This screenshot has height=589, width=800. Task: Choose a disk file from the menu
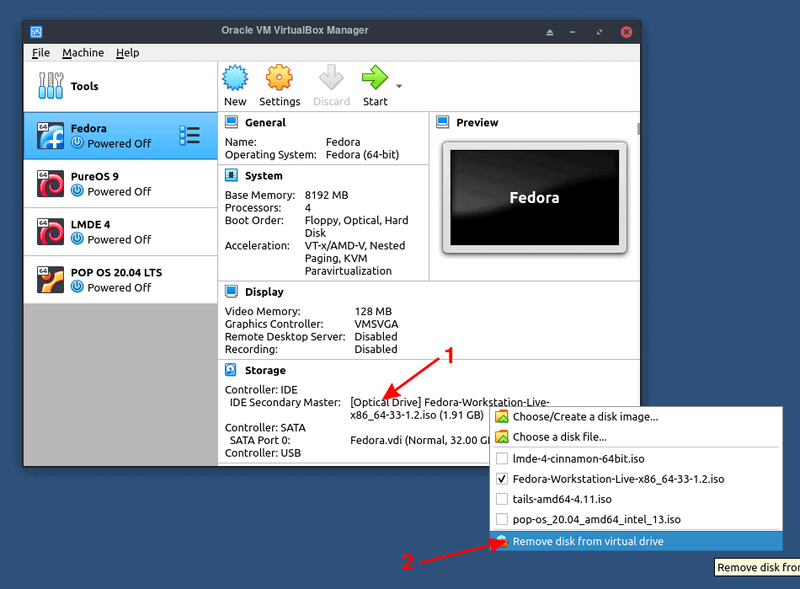[x=560, y=436]
